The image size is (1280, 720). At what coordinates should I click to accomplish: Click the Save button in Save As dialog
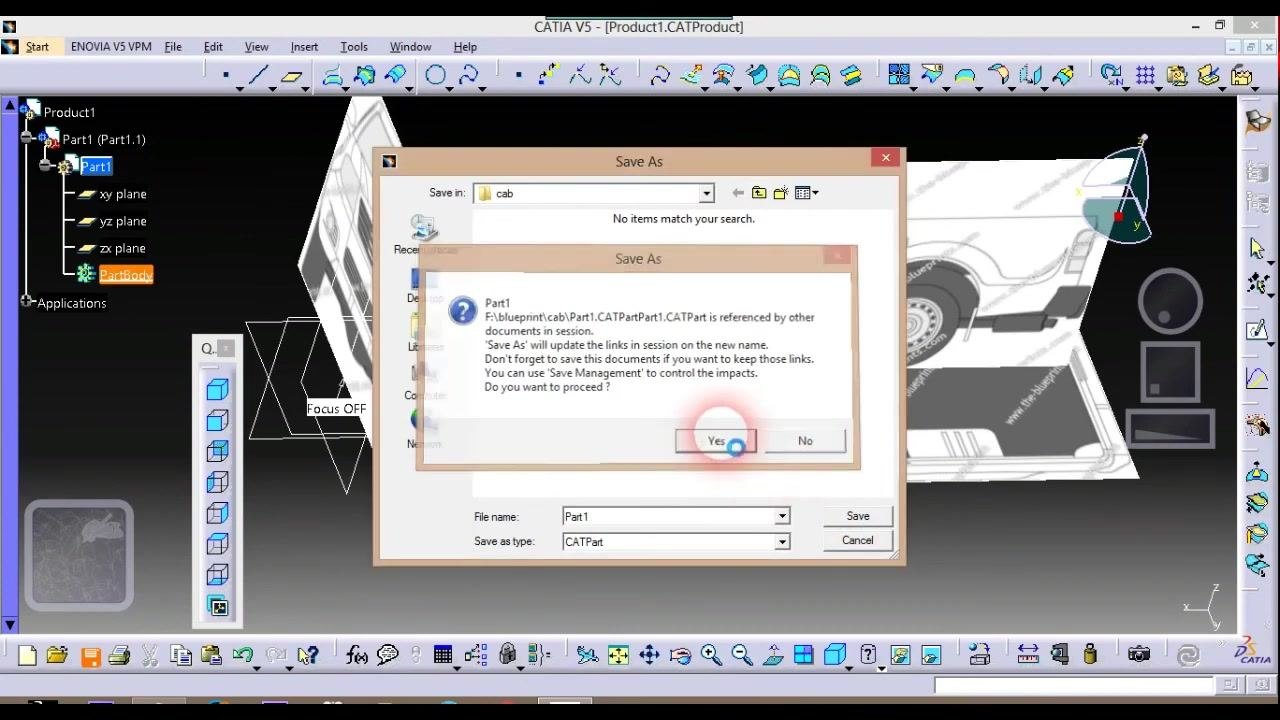858,516
